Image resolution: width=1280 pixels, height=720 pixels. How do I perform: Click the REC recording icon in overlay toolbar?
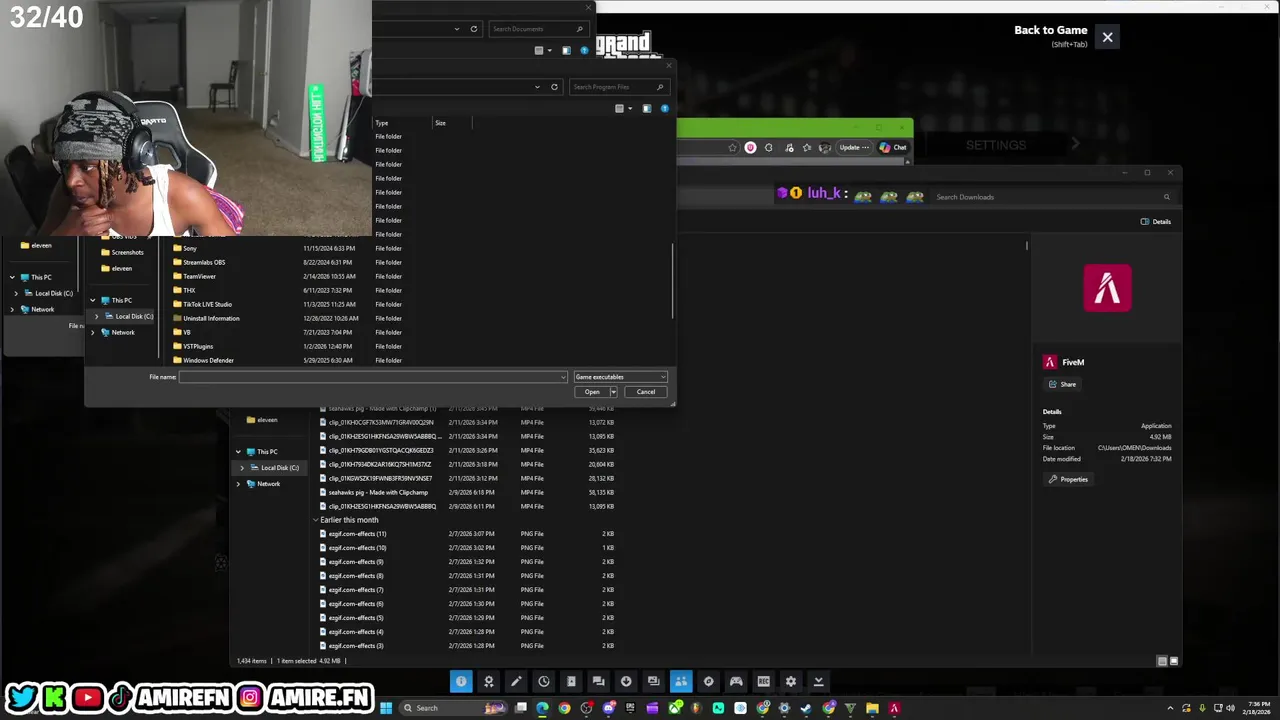(x=763, y=681)
